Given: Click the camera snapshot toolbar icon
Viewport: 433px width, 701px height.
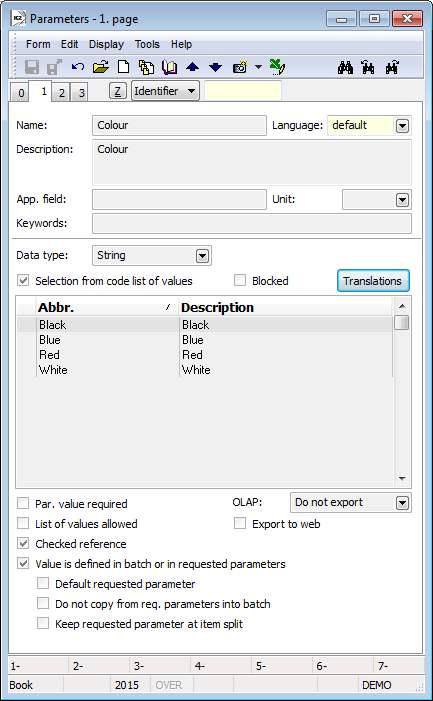Looking at the screenshot, I should [x=240, y=68].
